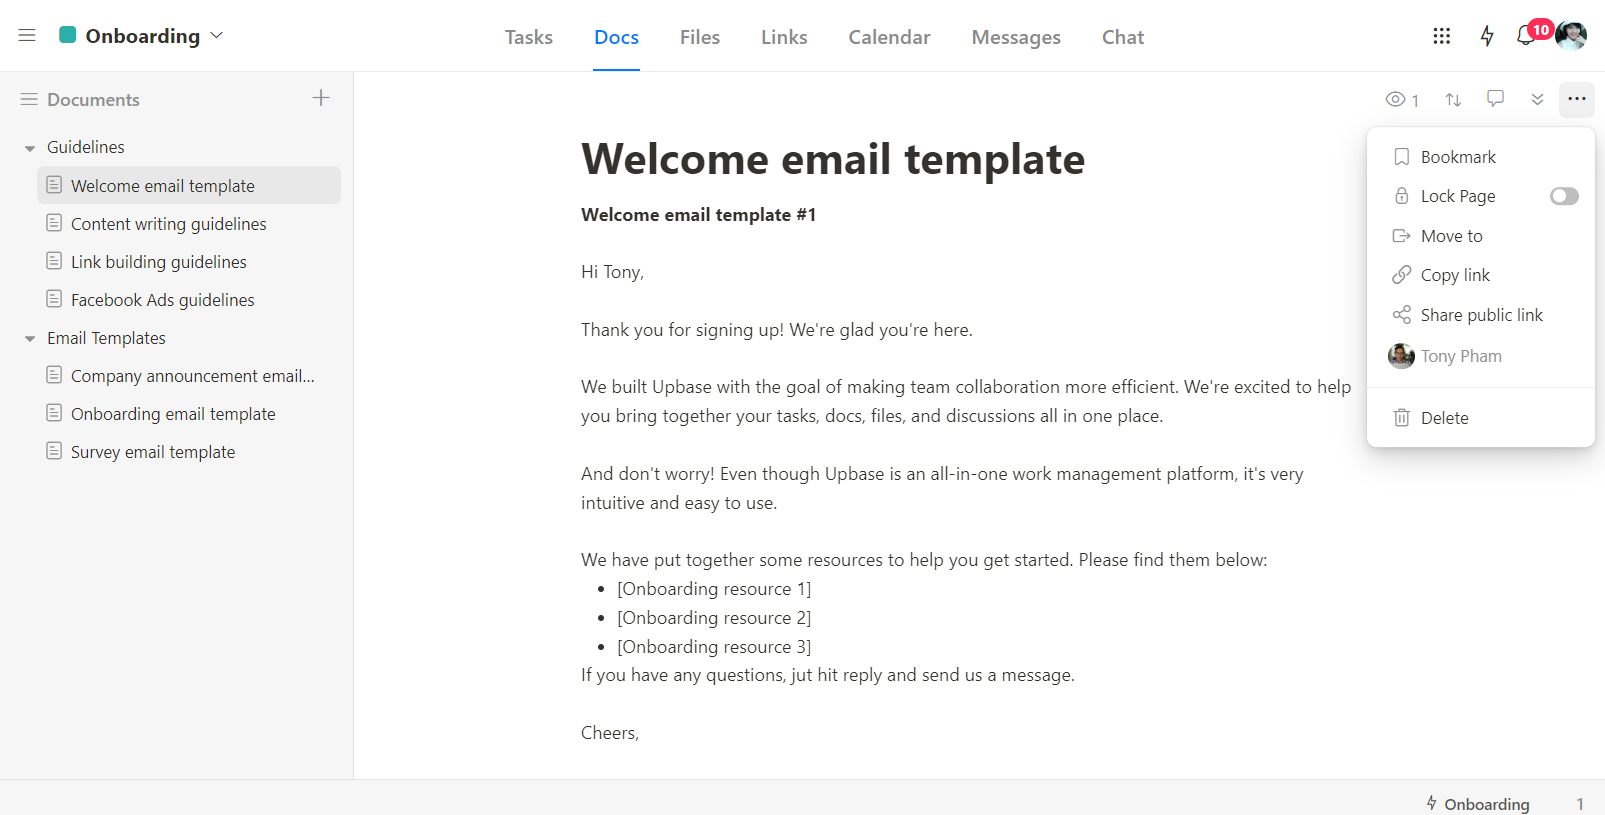Expand the Onboarding project dropdown chevron
The width and height of the screenshot is (1605, 815).
coord(216,35)
